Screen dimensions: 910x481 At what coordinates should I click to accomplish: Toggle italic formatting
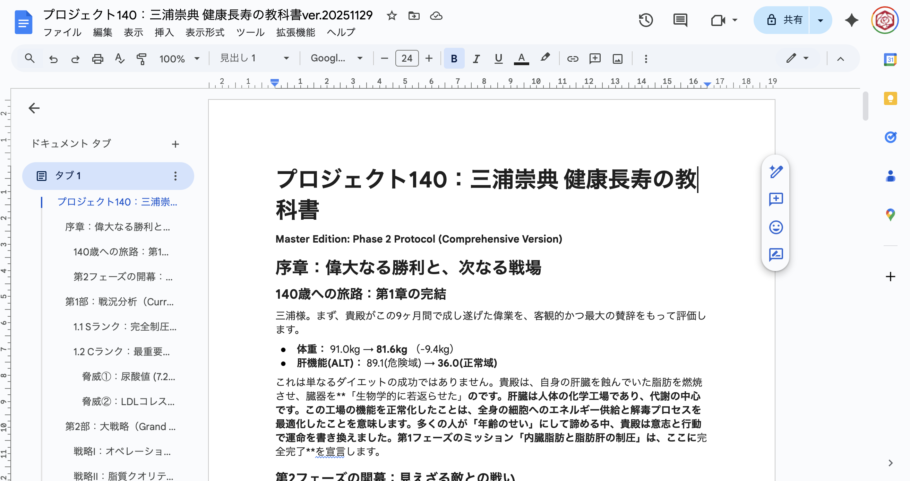(x=476, y=59)
